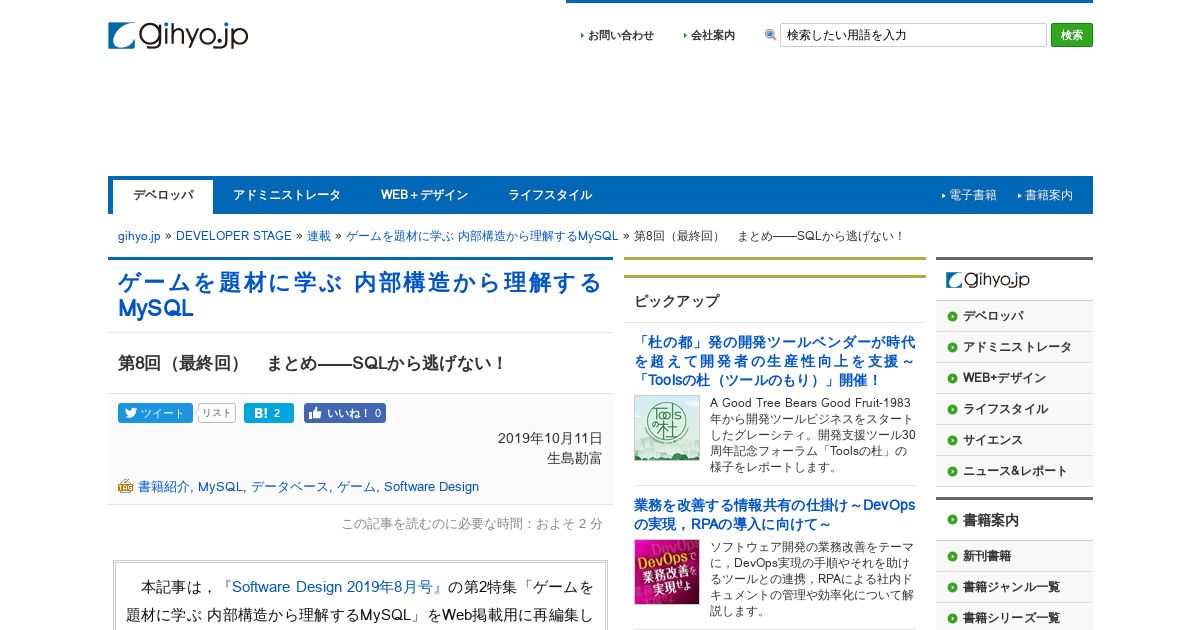1200x630 pixels.
Task: Open the お問い合わせ contact link
Action: [x=620, y=35]
